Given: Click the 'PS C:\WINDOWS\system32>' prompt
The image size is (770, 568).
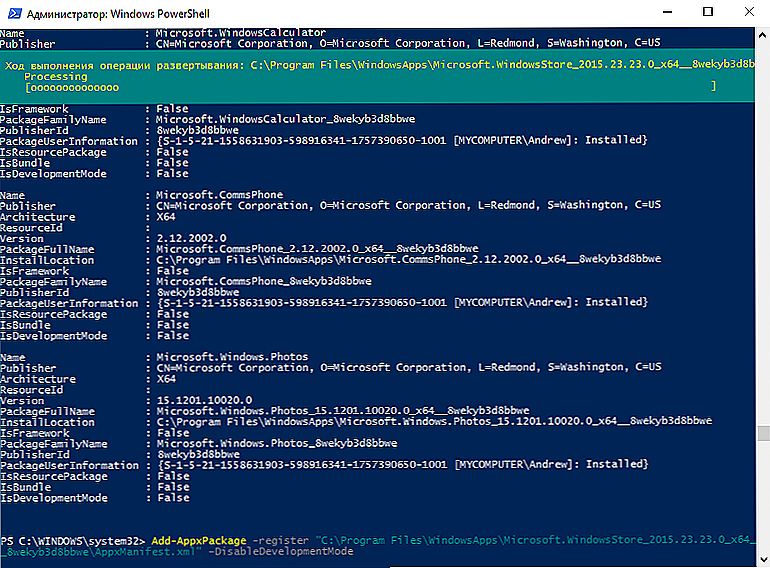Looking at the screenshot, I should coord(73,541).
